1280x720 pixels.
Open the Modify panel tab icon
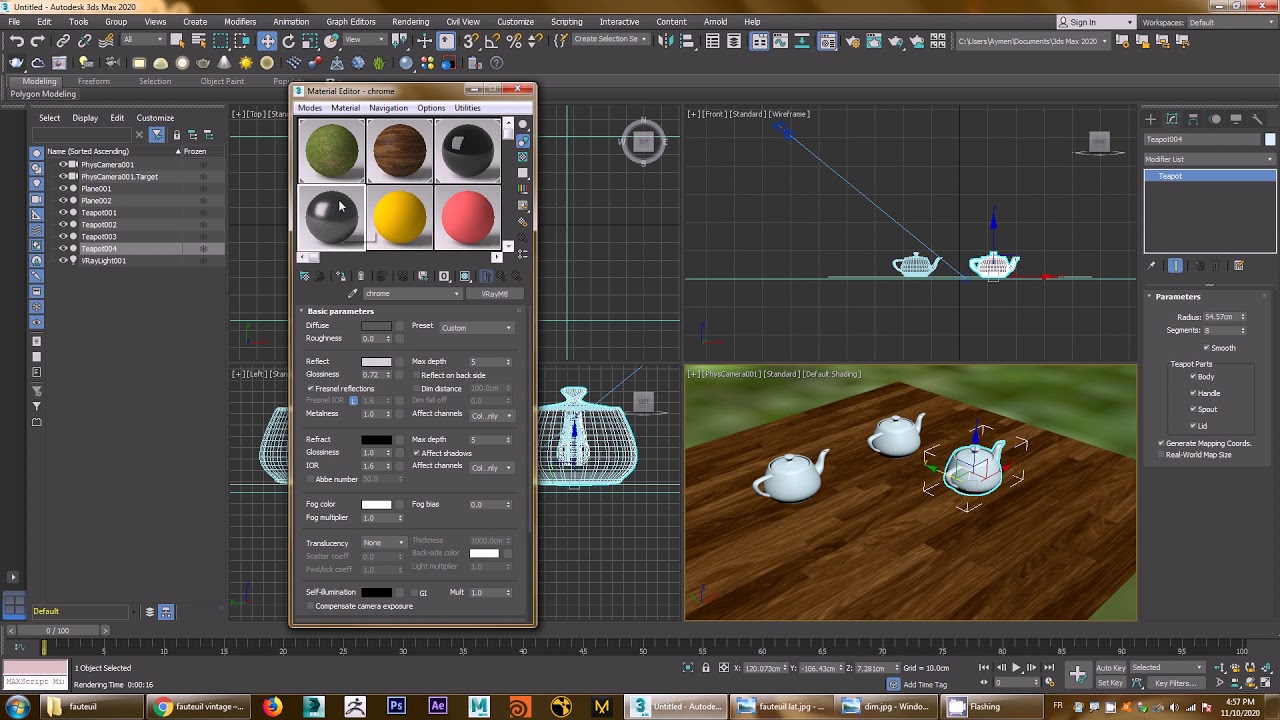click(1172, 119)
